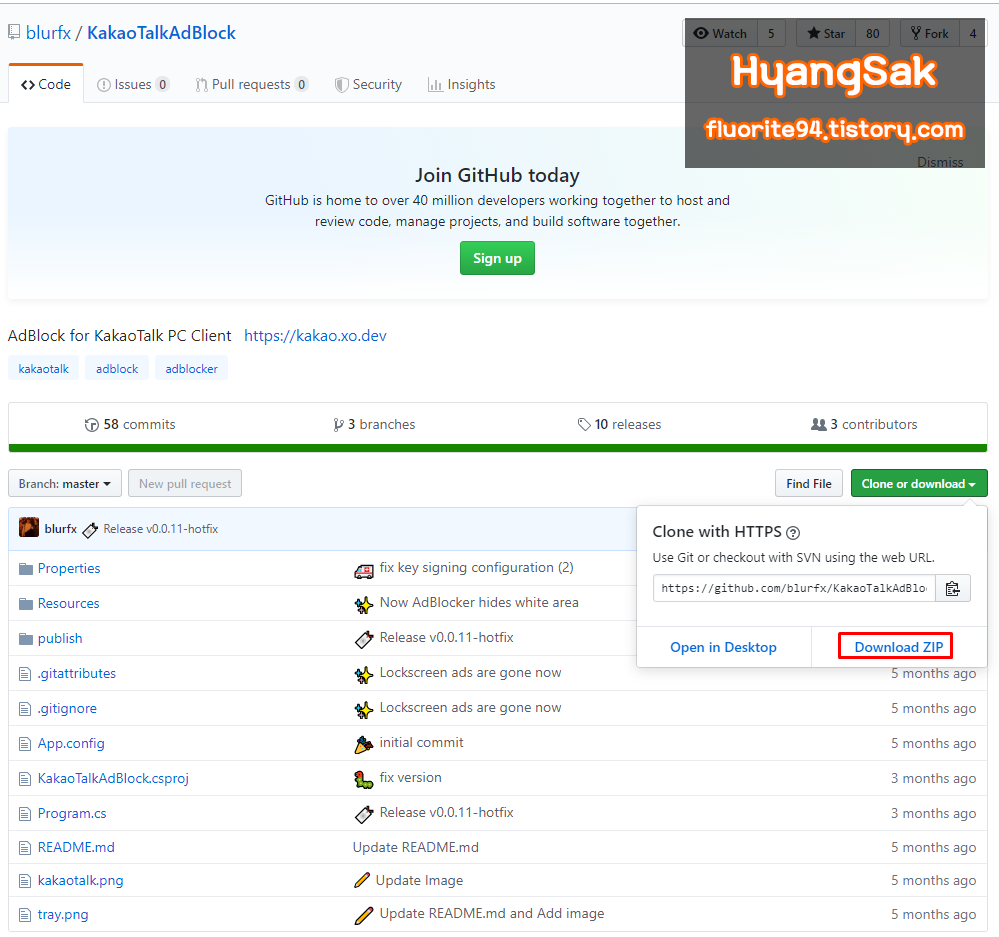Click the Pull requests icon
Screen dimensions: 999x937
click(x=201, y=85)
